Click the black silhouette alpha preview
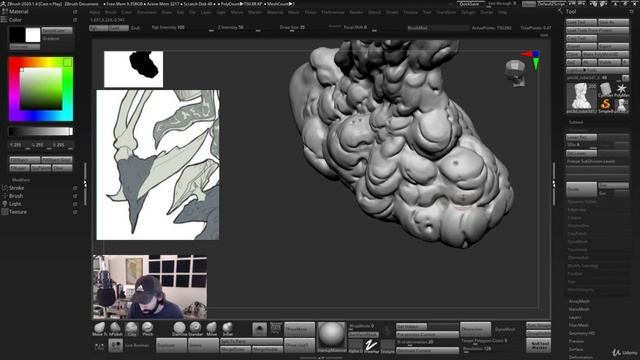This screenshot has width=640, height=360. [133, 69]
